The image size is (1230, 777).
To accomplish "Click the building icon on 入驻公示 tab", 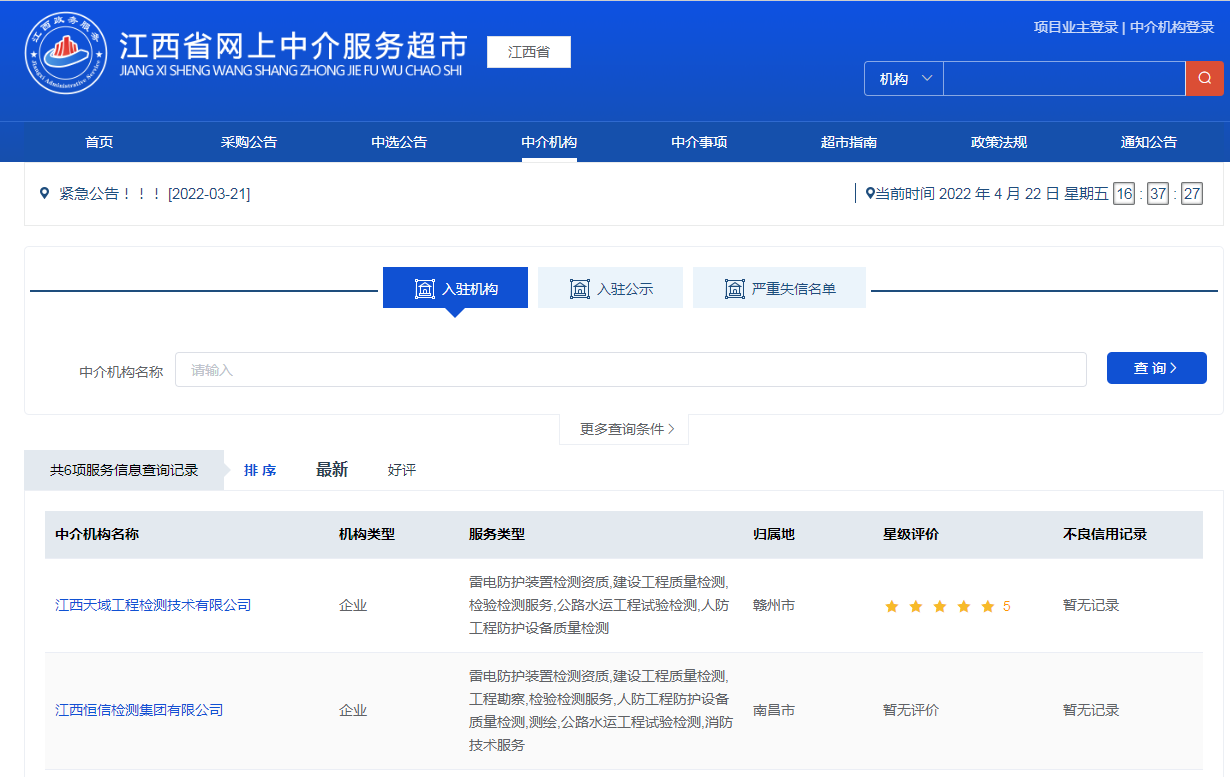I will point(579,289).
